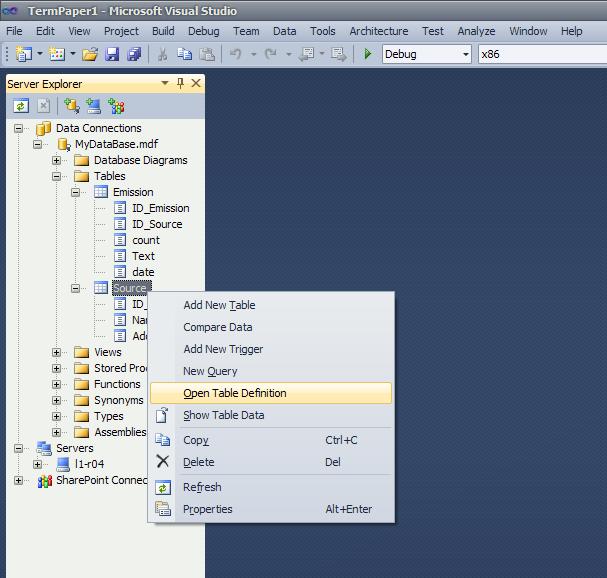Open the File menu

click(14, 31)
